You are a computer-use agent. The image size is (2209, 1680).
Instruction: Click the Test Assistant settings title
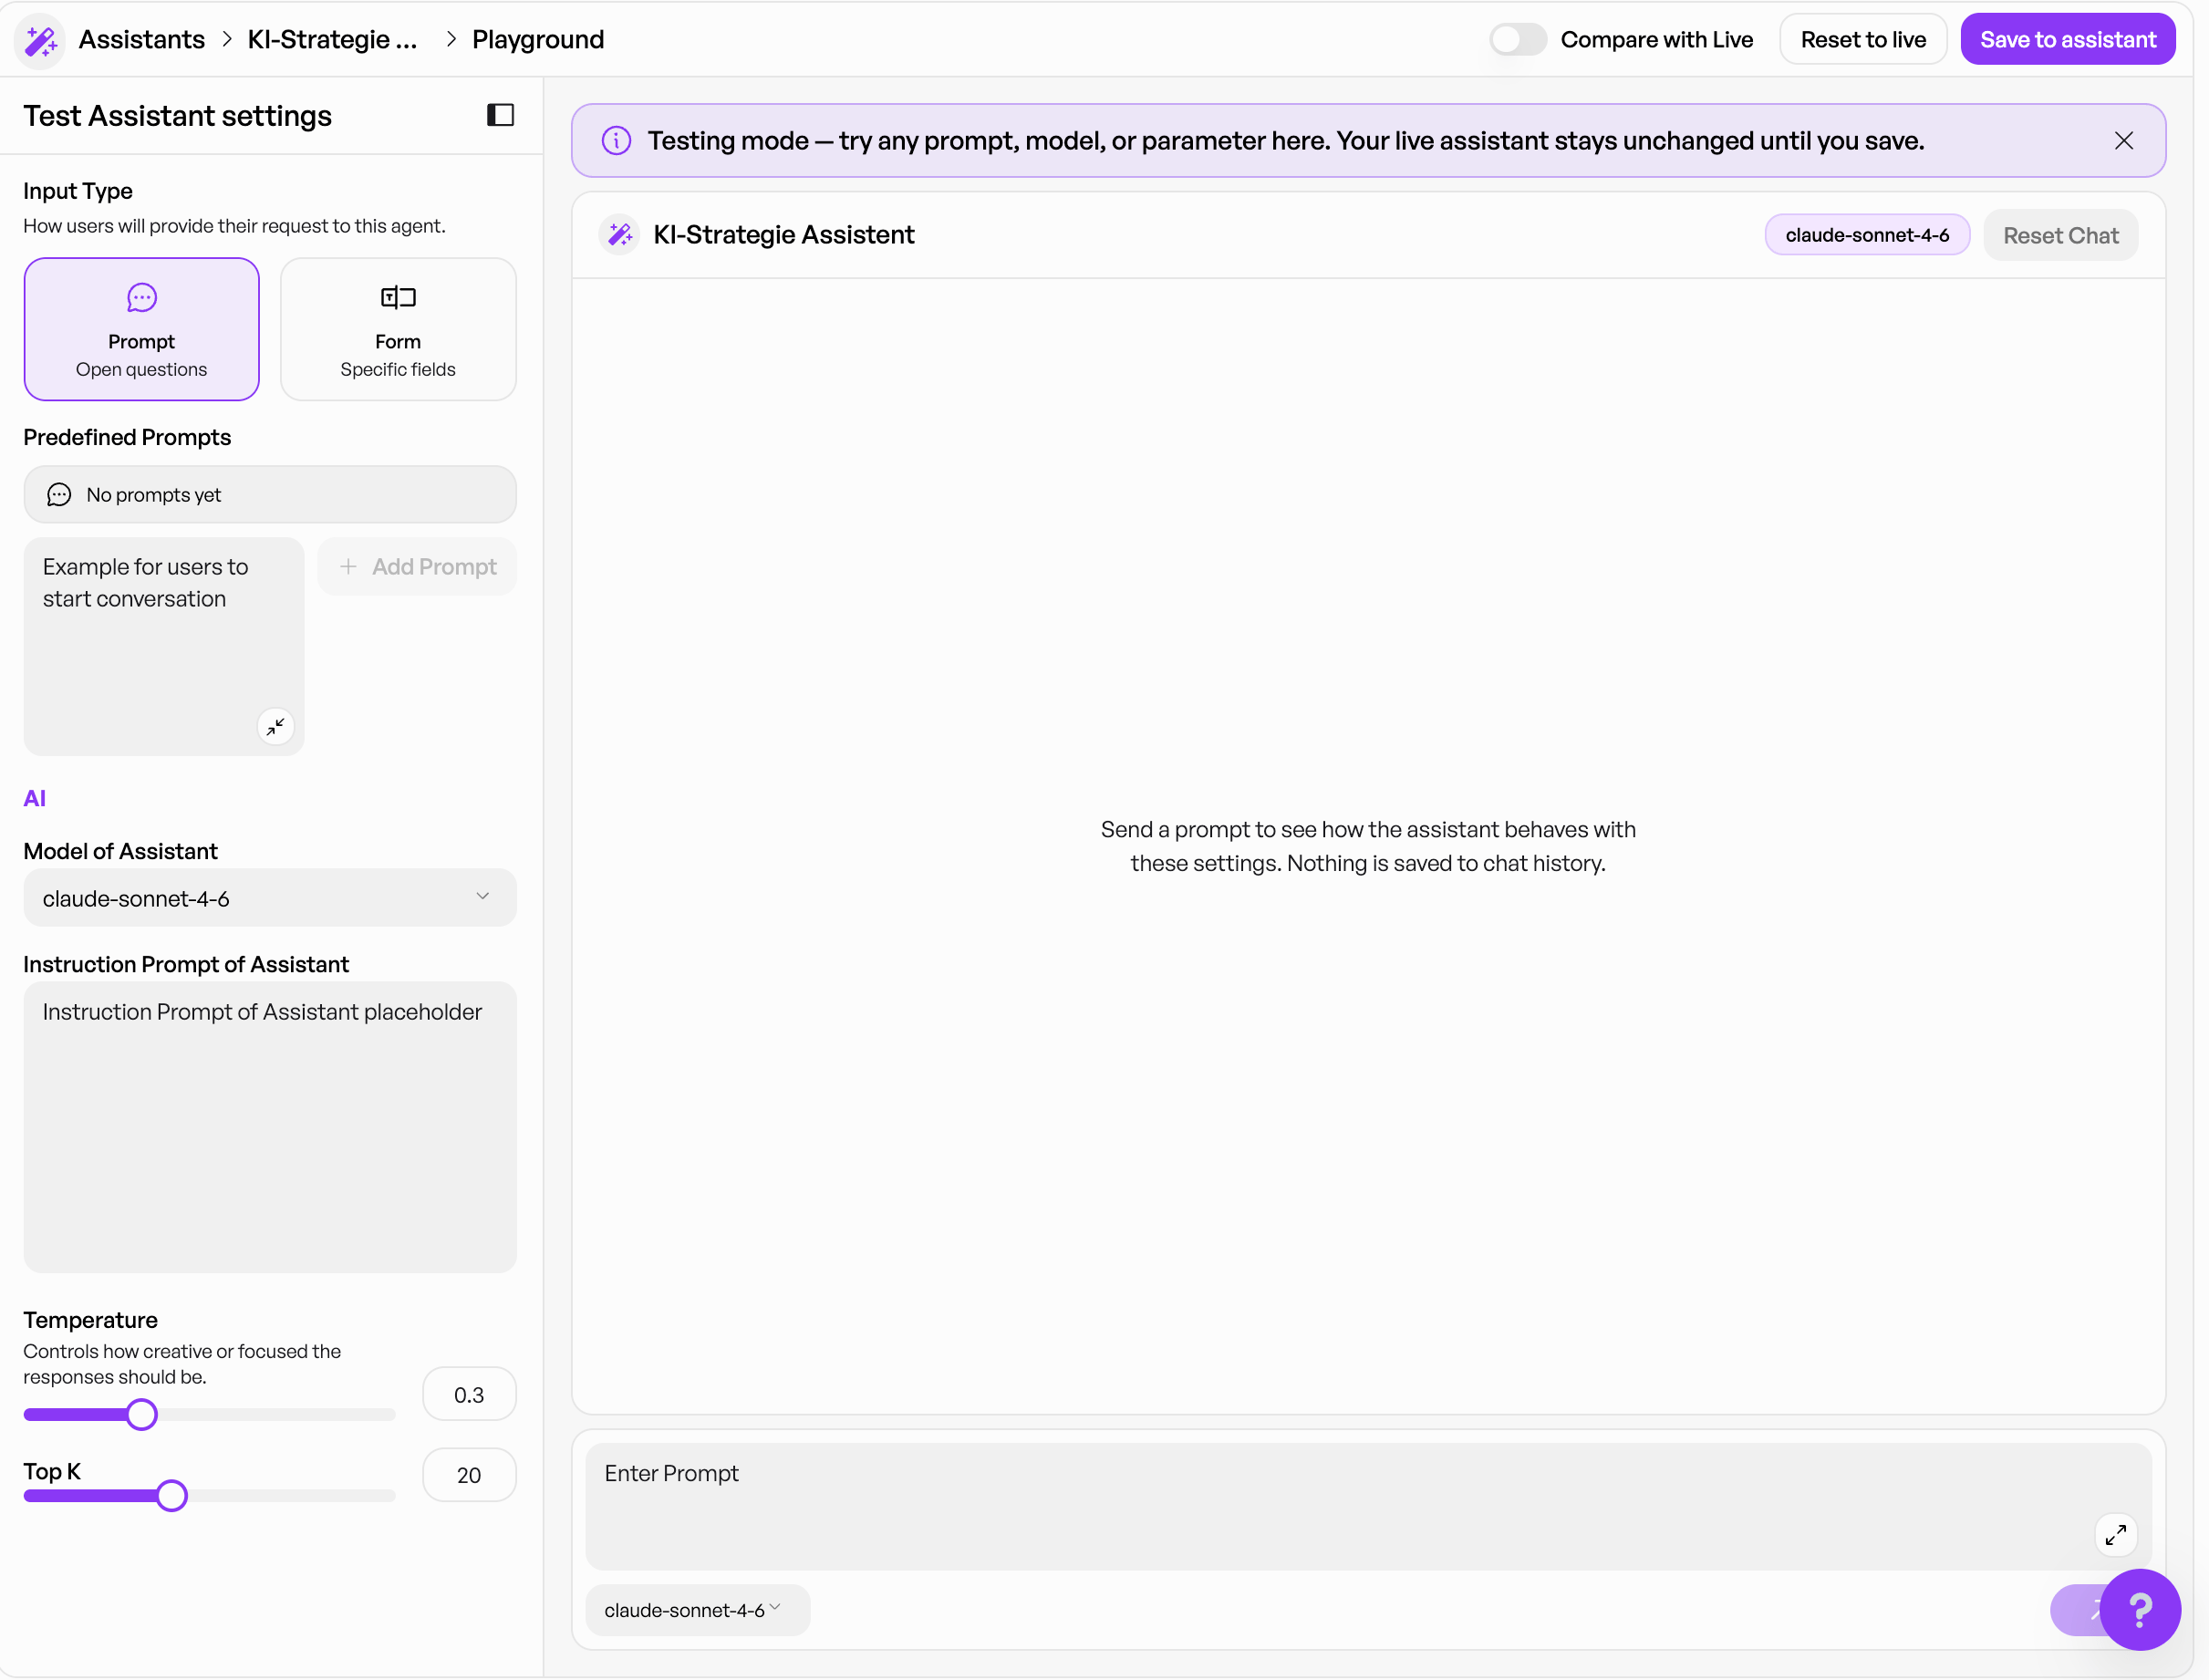pyautogui.click(x=177, y=116)
